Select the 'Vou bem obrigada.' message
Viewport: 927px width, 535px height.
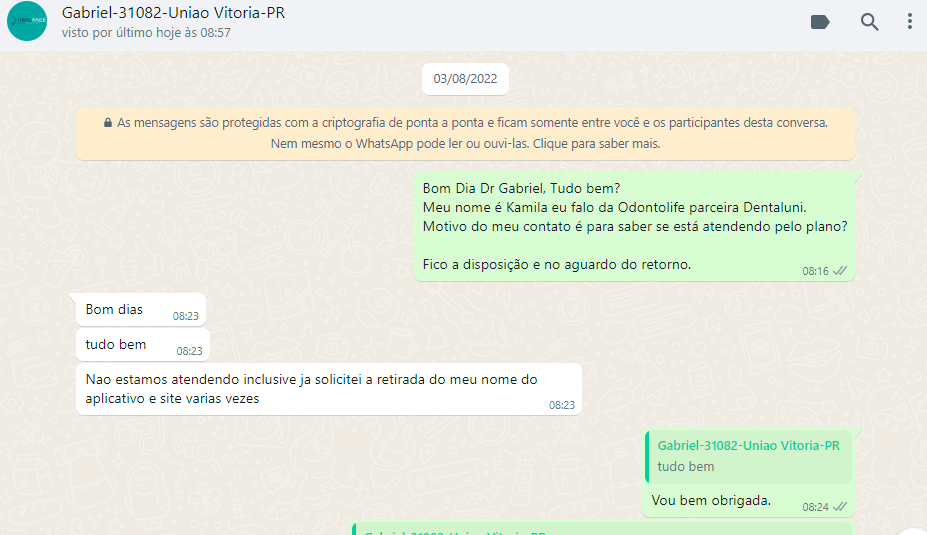[x=748, y=474]
